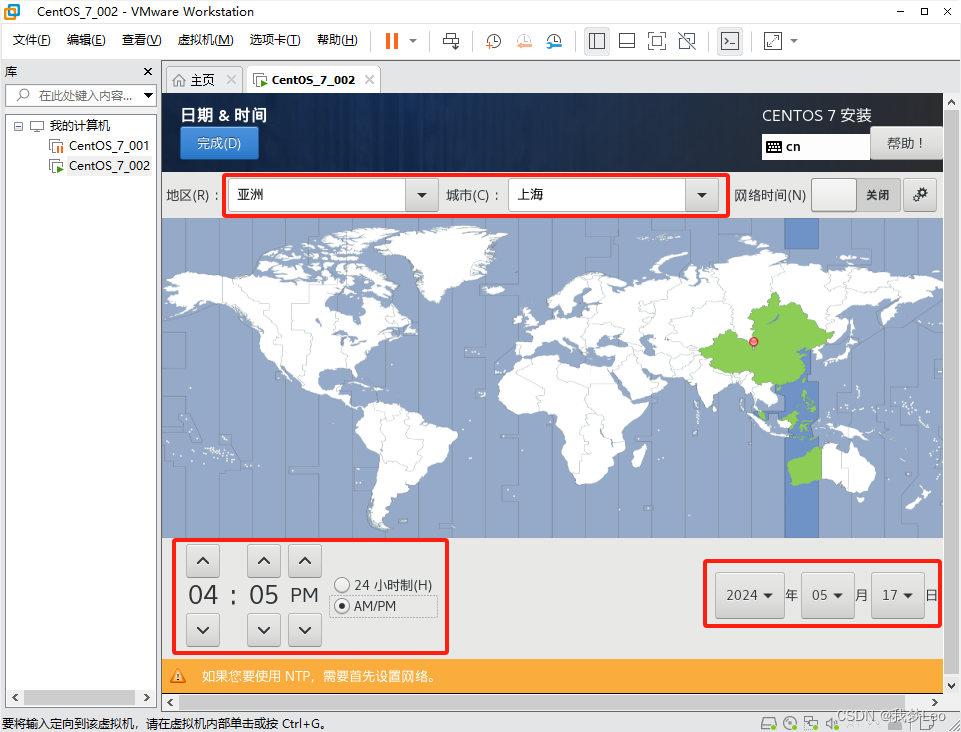Click the hard disk status bar icon
The height and width of the screenshot is (732, 961).
[x=769, y=723]
